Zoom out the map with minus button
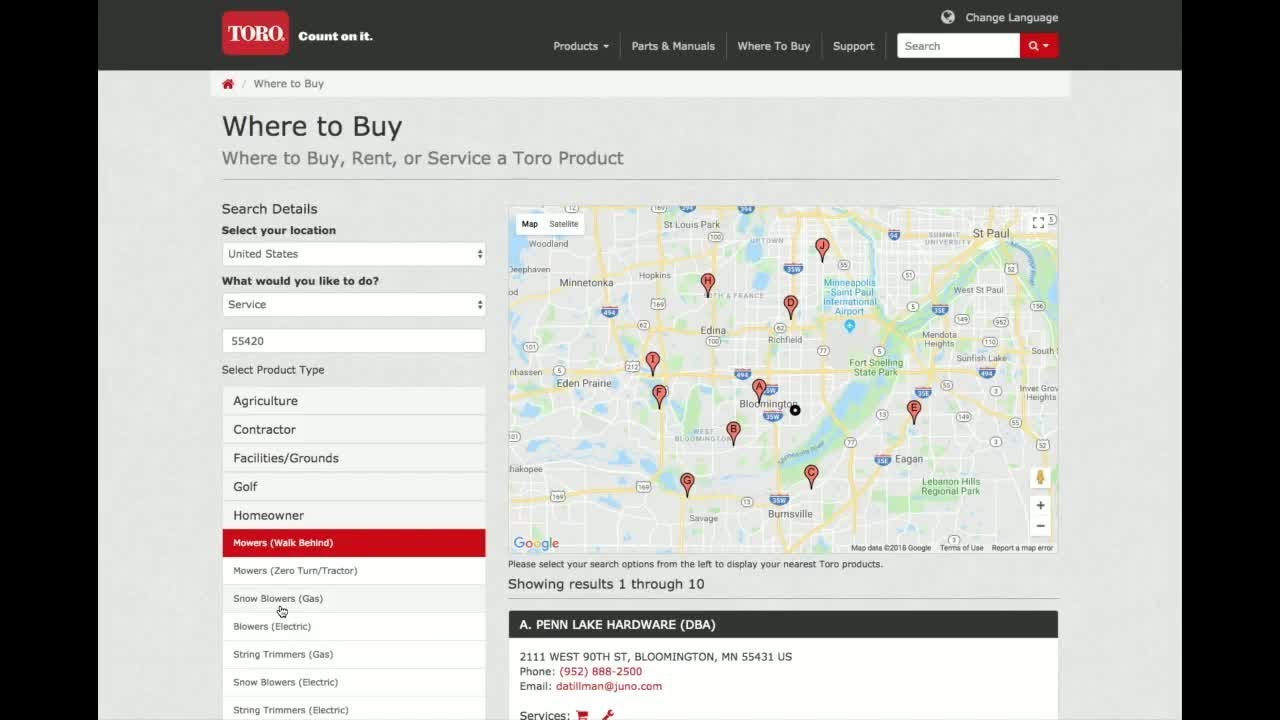Viewport: 1280px width, 720px height. [1040, 526]
